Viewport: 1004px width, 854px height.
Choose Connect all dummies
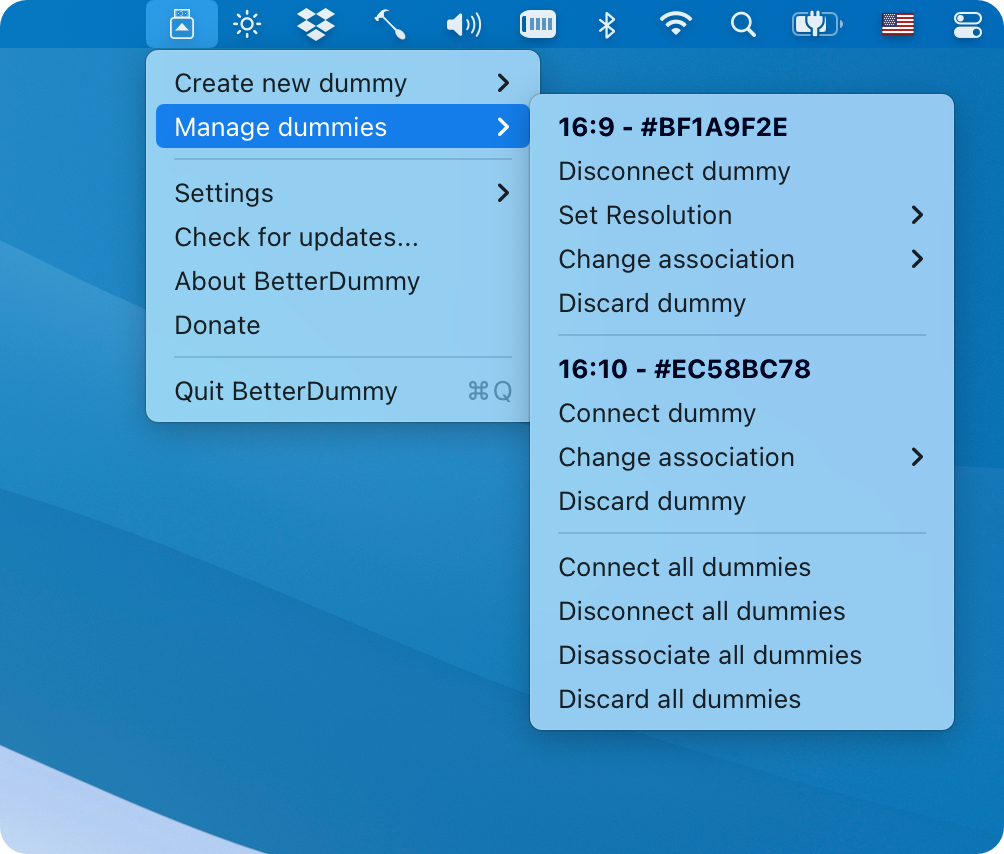point(741,567)
